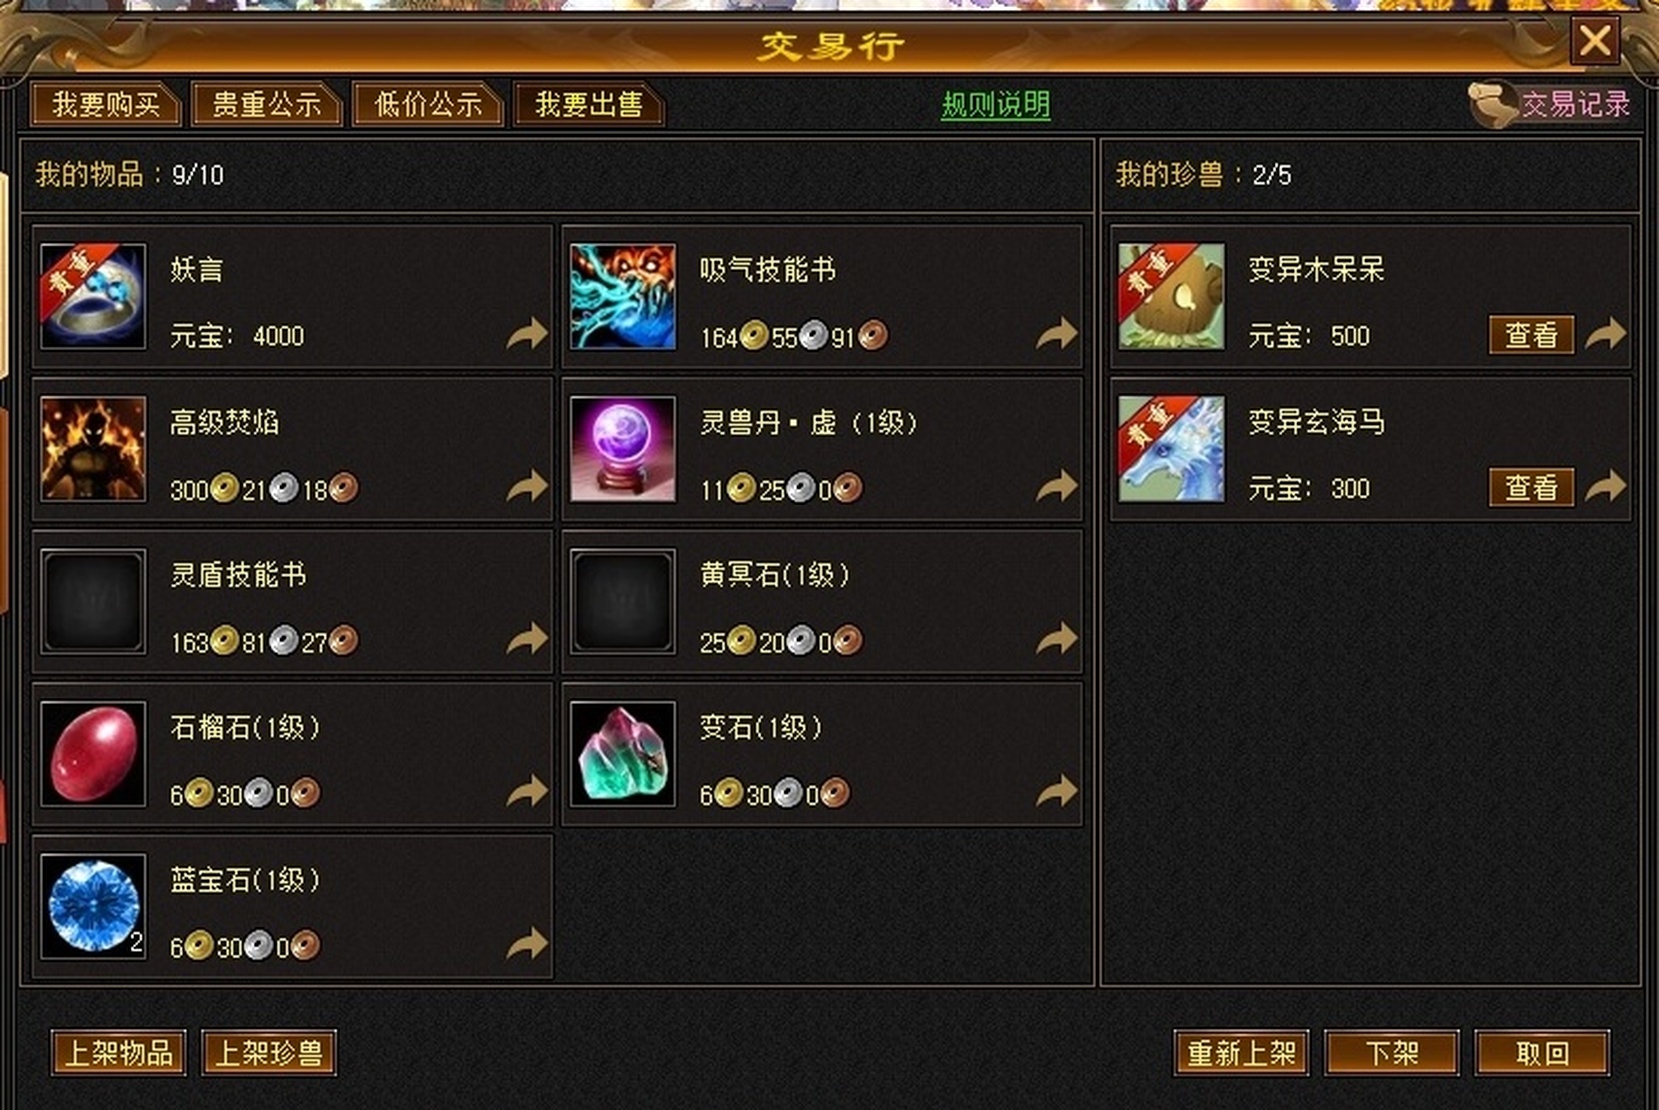Open the 规则说明 rules link
This screenshot has width=1659, height=1110.
[996, 105]
